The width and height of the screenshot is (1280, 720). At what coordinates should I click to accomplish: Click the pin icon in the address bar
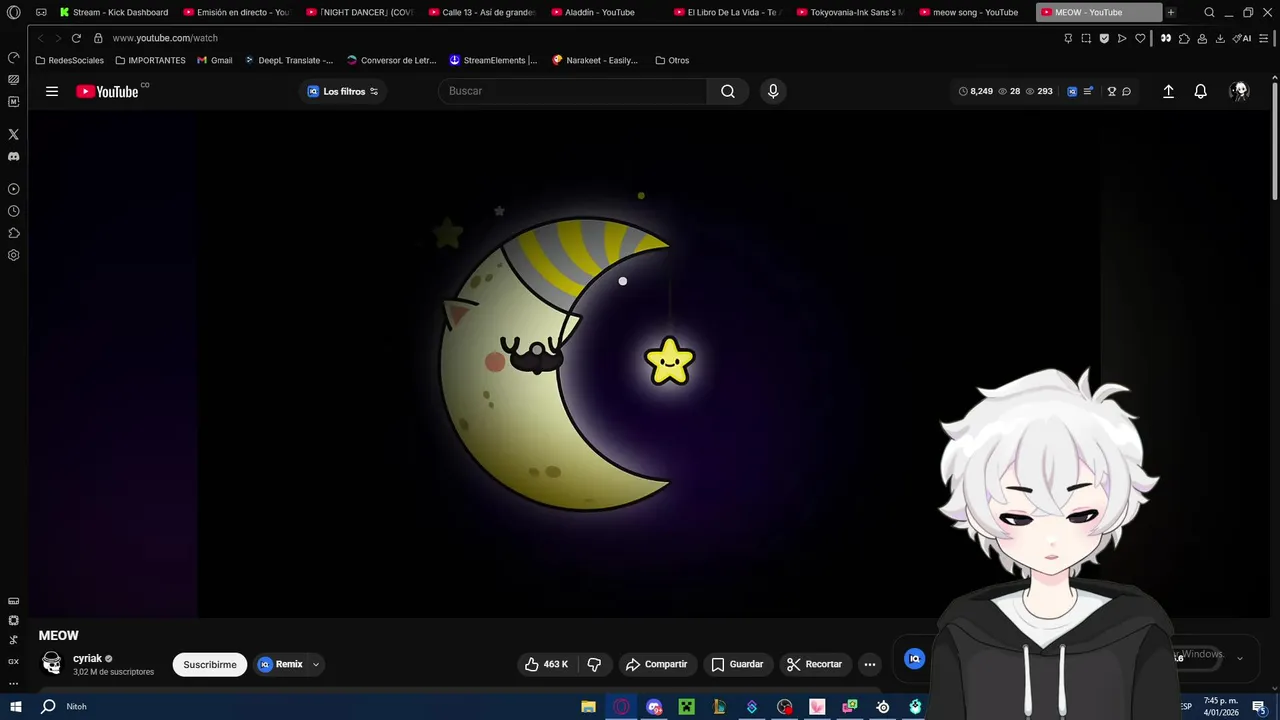tap(1068, 38)
